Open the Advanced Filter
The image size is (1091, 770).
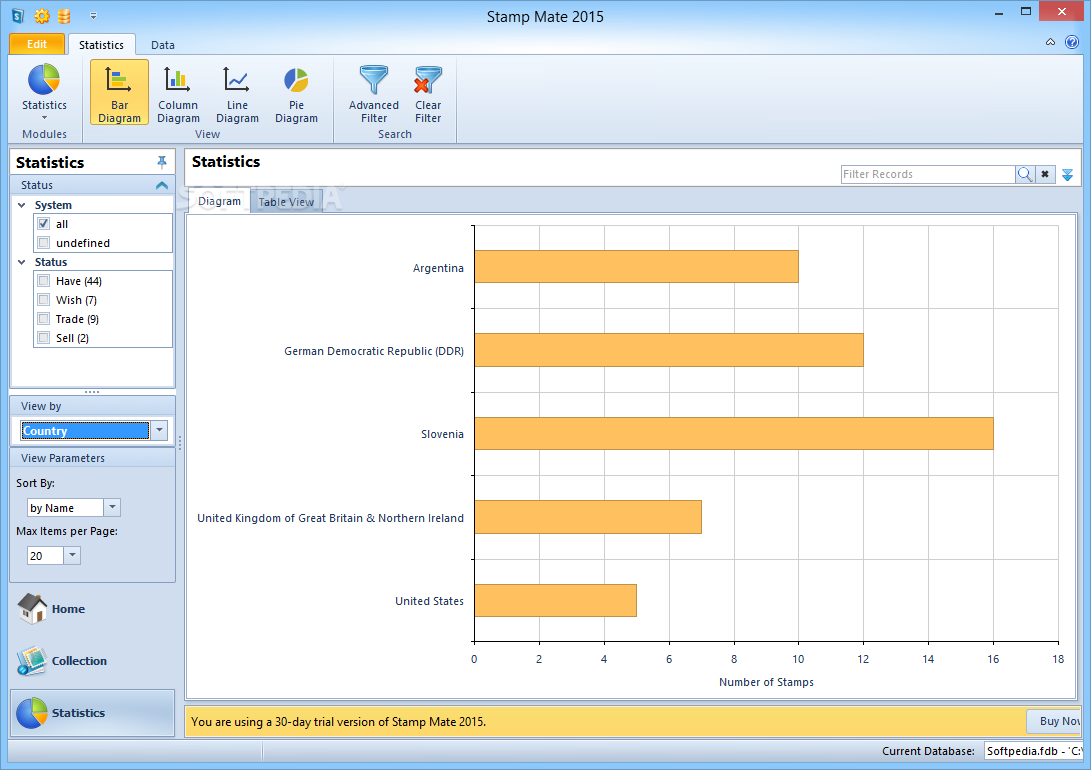tap(374, 93)
